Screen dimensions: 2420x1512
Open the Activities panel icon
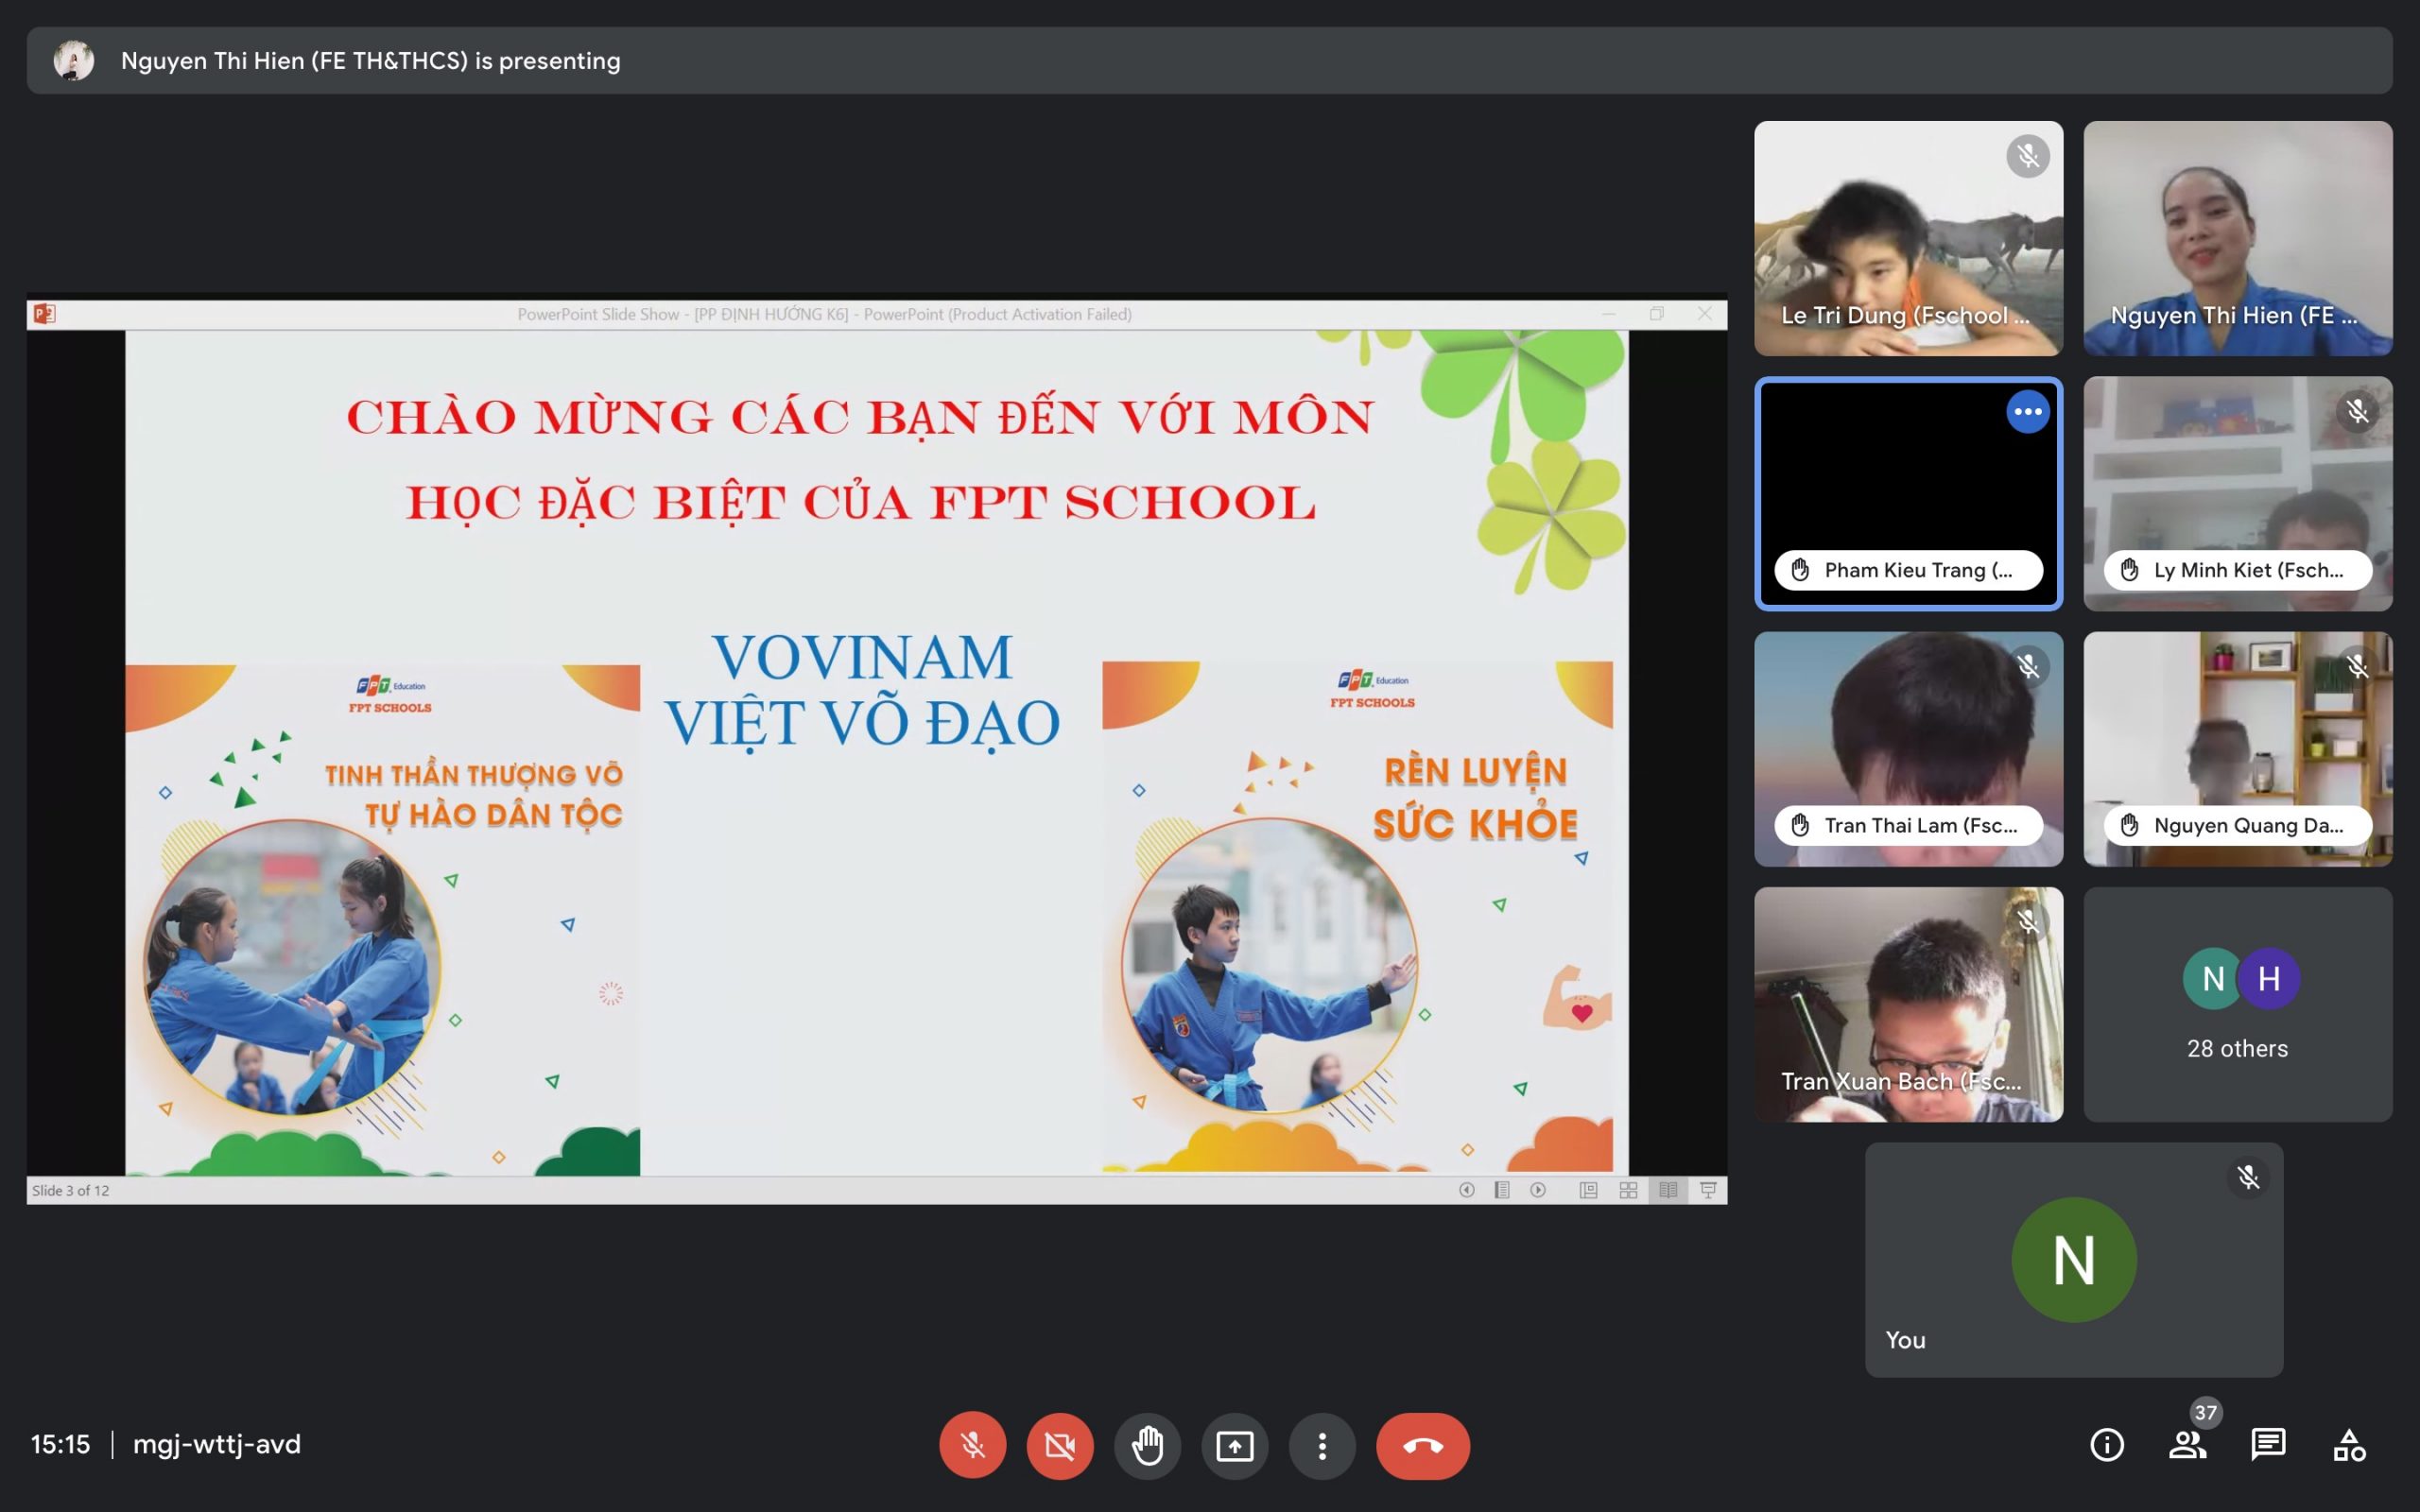pyautogui.click(x=2349, y=1445)
